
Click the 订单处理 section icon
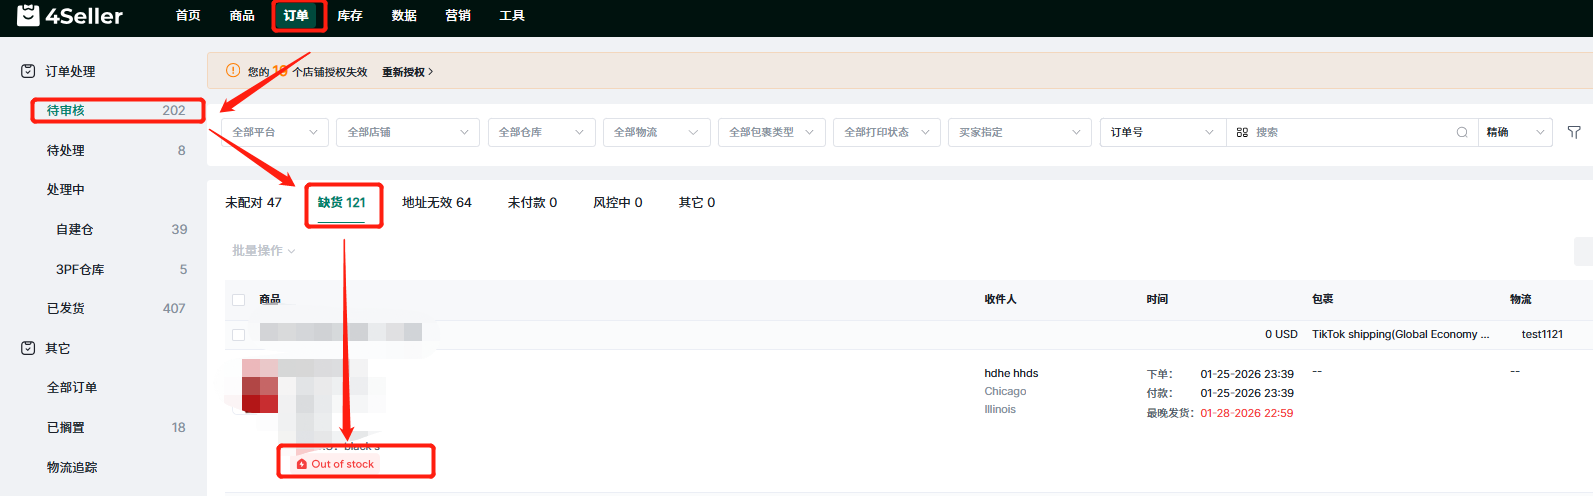(x=28, y=71)
